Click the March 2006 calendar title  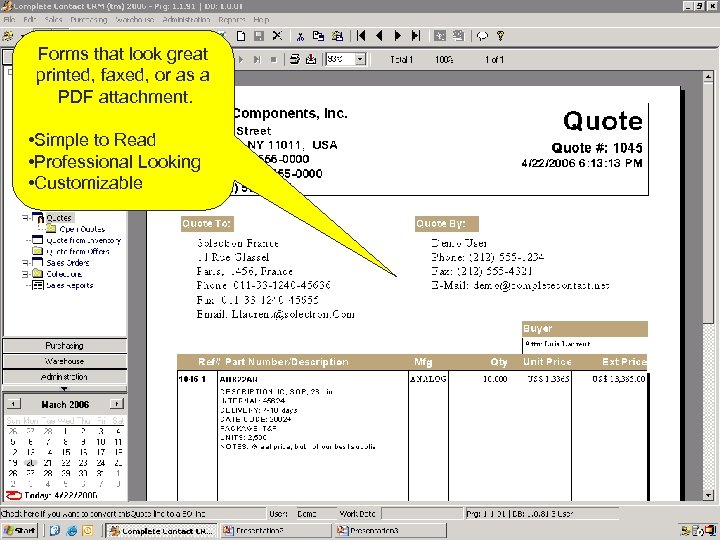(x=65, y=405)
